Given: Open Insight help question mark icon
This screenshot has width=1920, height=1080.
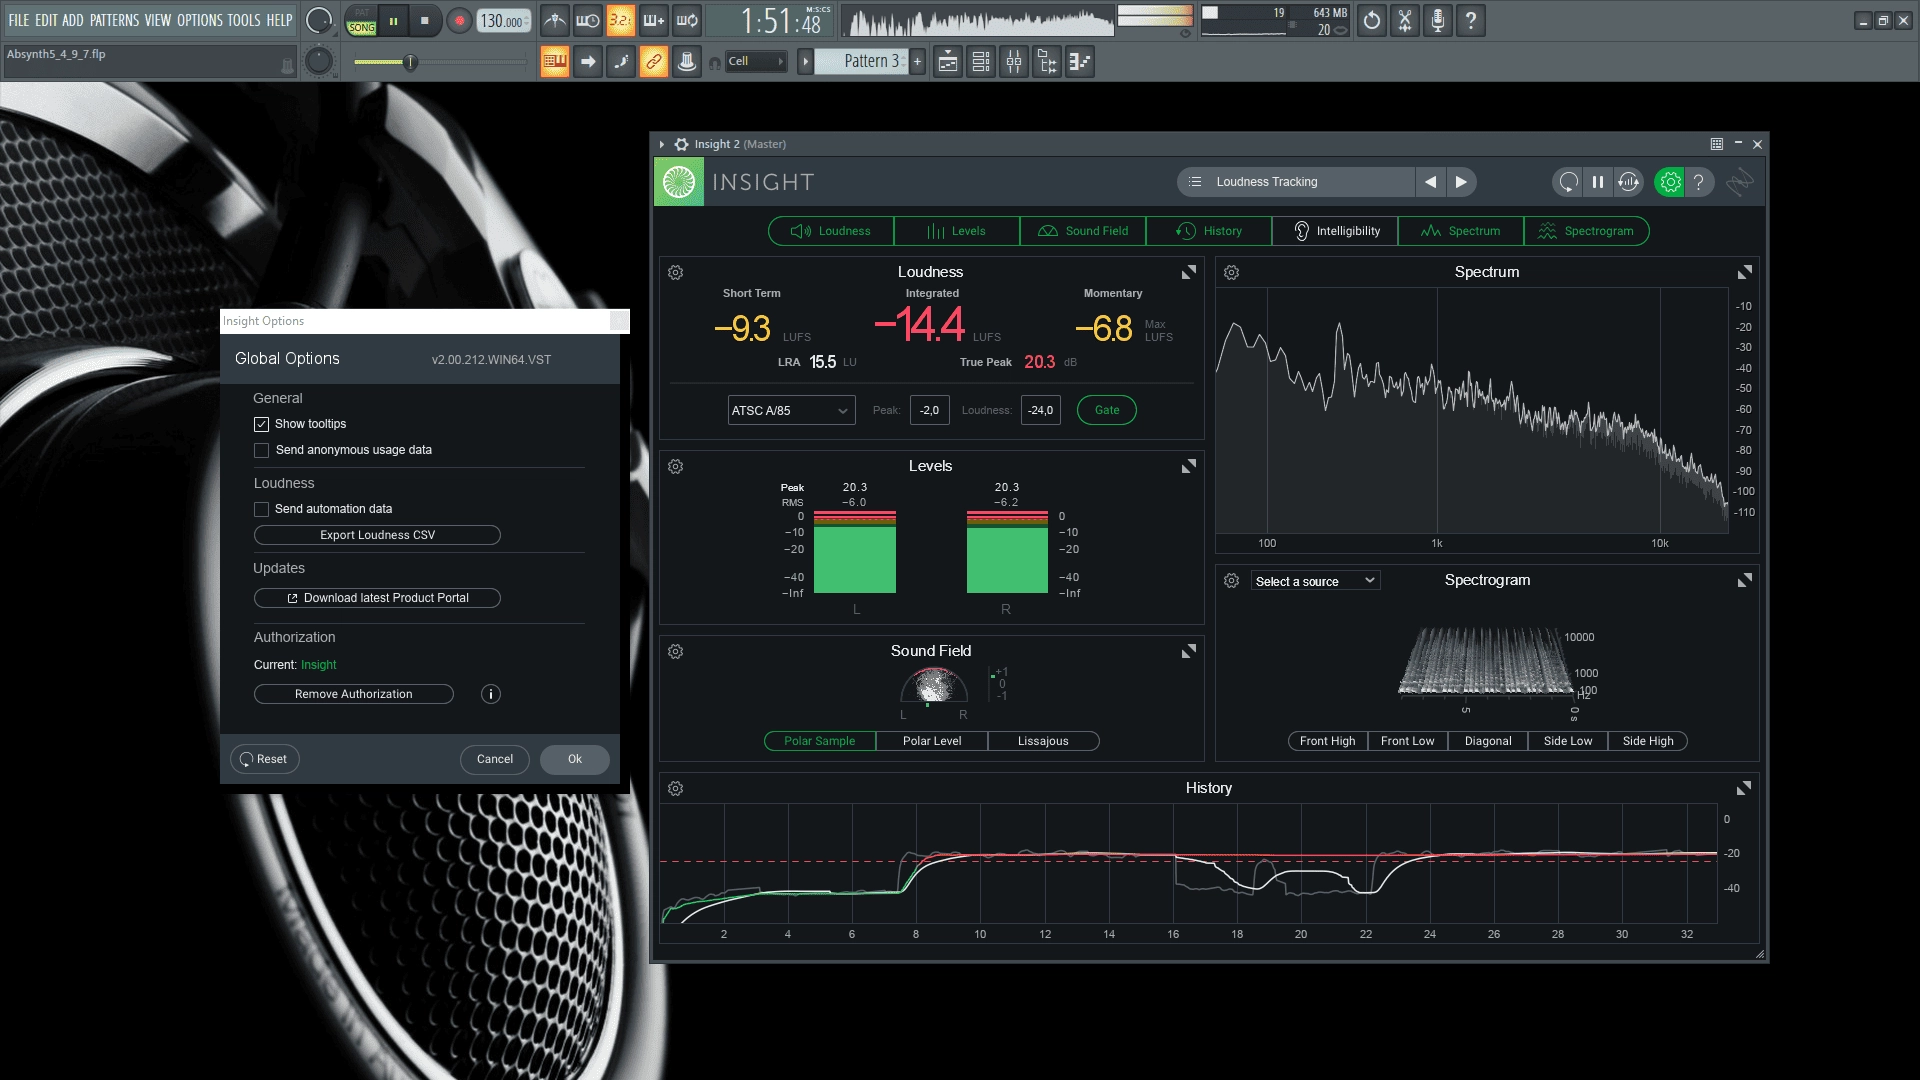Looking at the screenshot, I should click(x=1698, y=182).
